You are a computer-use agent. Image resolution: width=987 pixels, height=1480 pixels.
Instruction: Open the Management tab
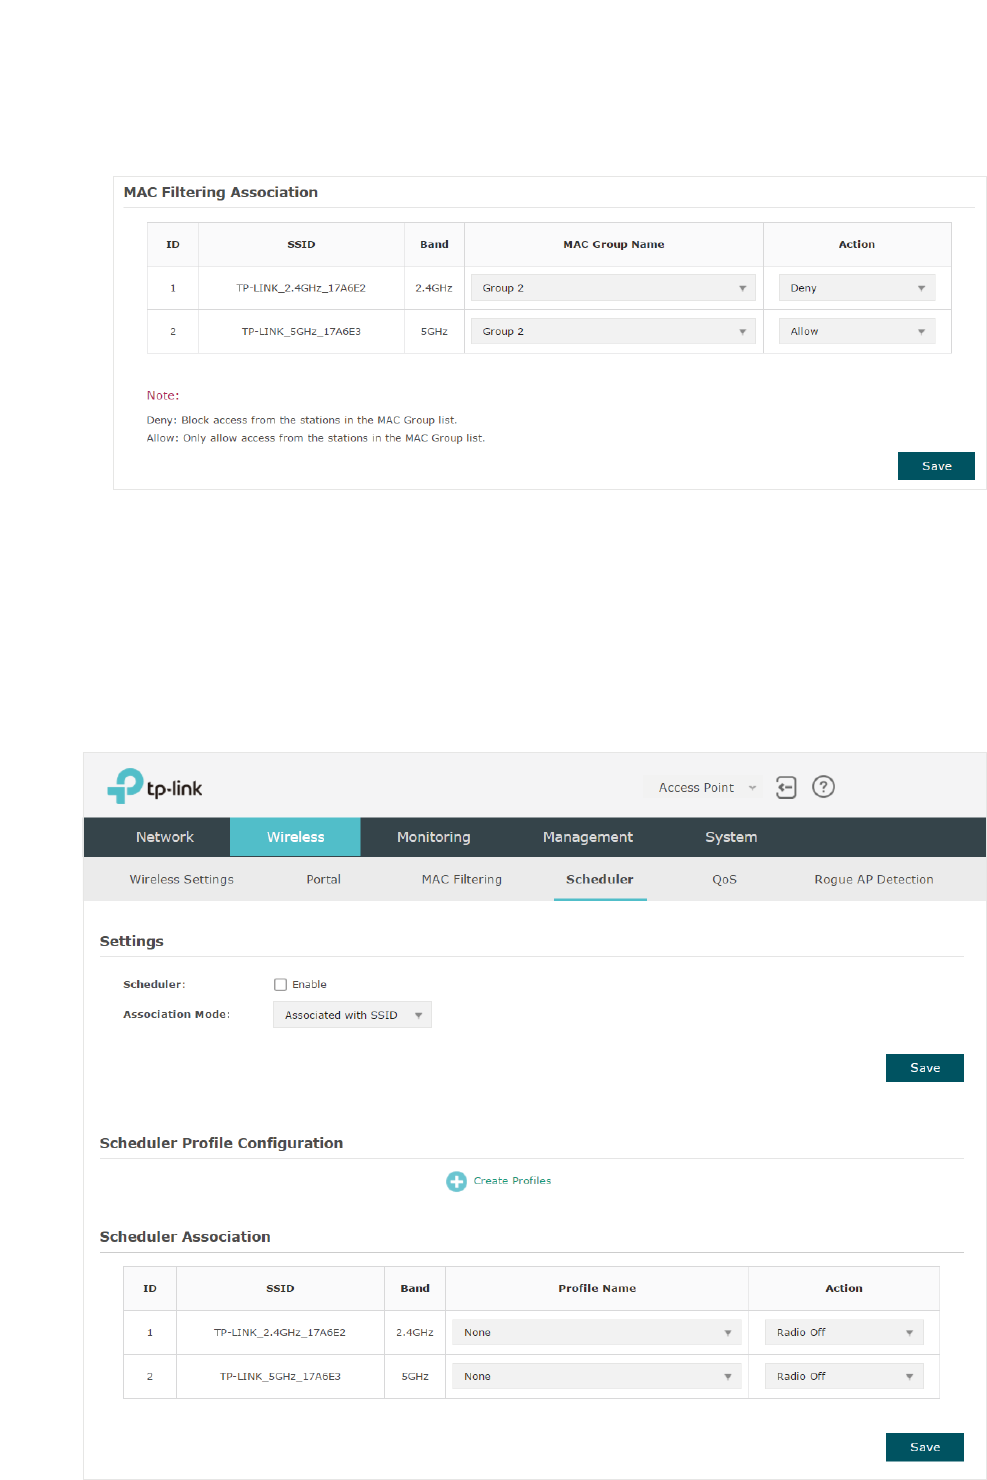[588, 837]
